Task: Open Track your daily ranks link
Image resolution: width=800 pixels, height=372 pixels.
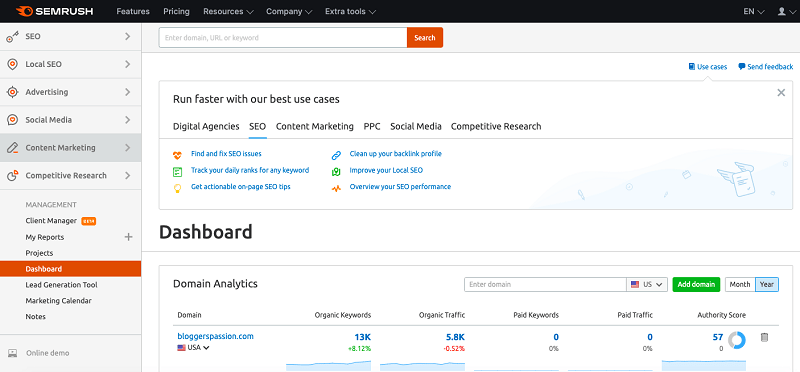Action: tap(250, 170)
